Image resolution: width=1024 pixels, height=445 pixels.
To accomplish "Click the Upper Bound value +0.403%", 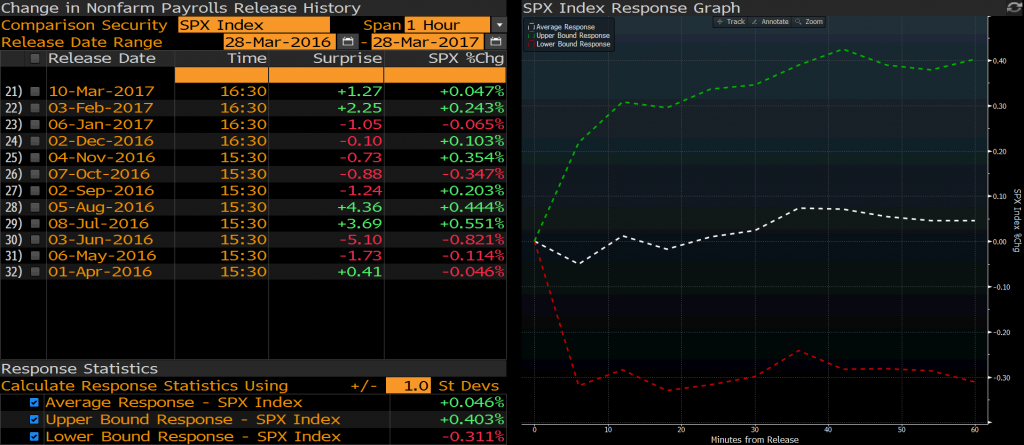I will [x=472, y=420].
